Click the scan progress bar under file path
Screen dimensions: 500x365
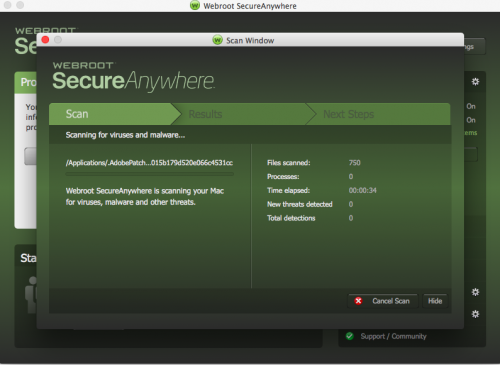point(149,174)
